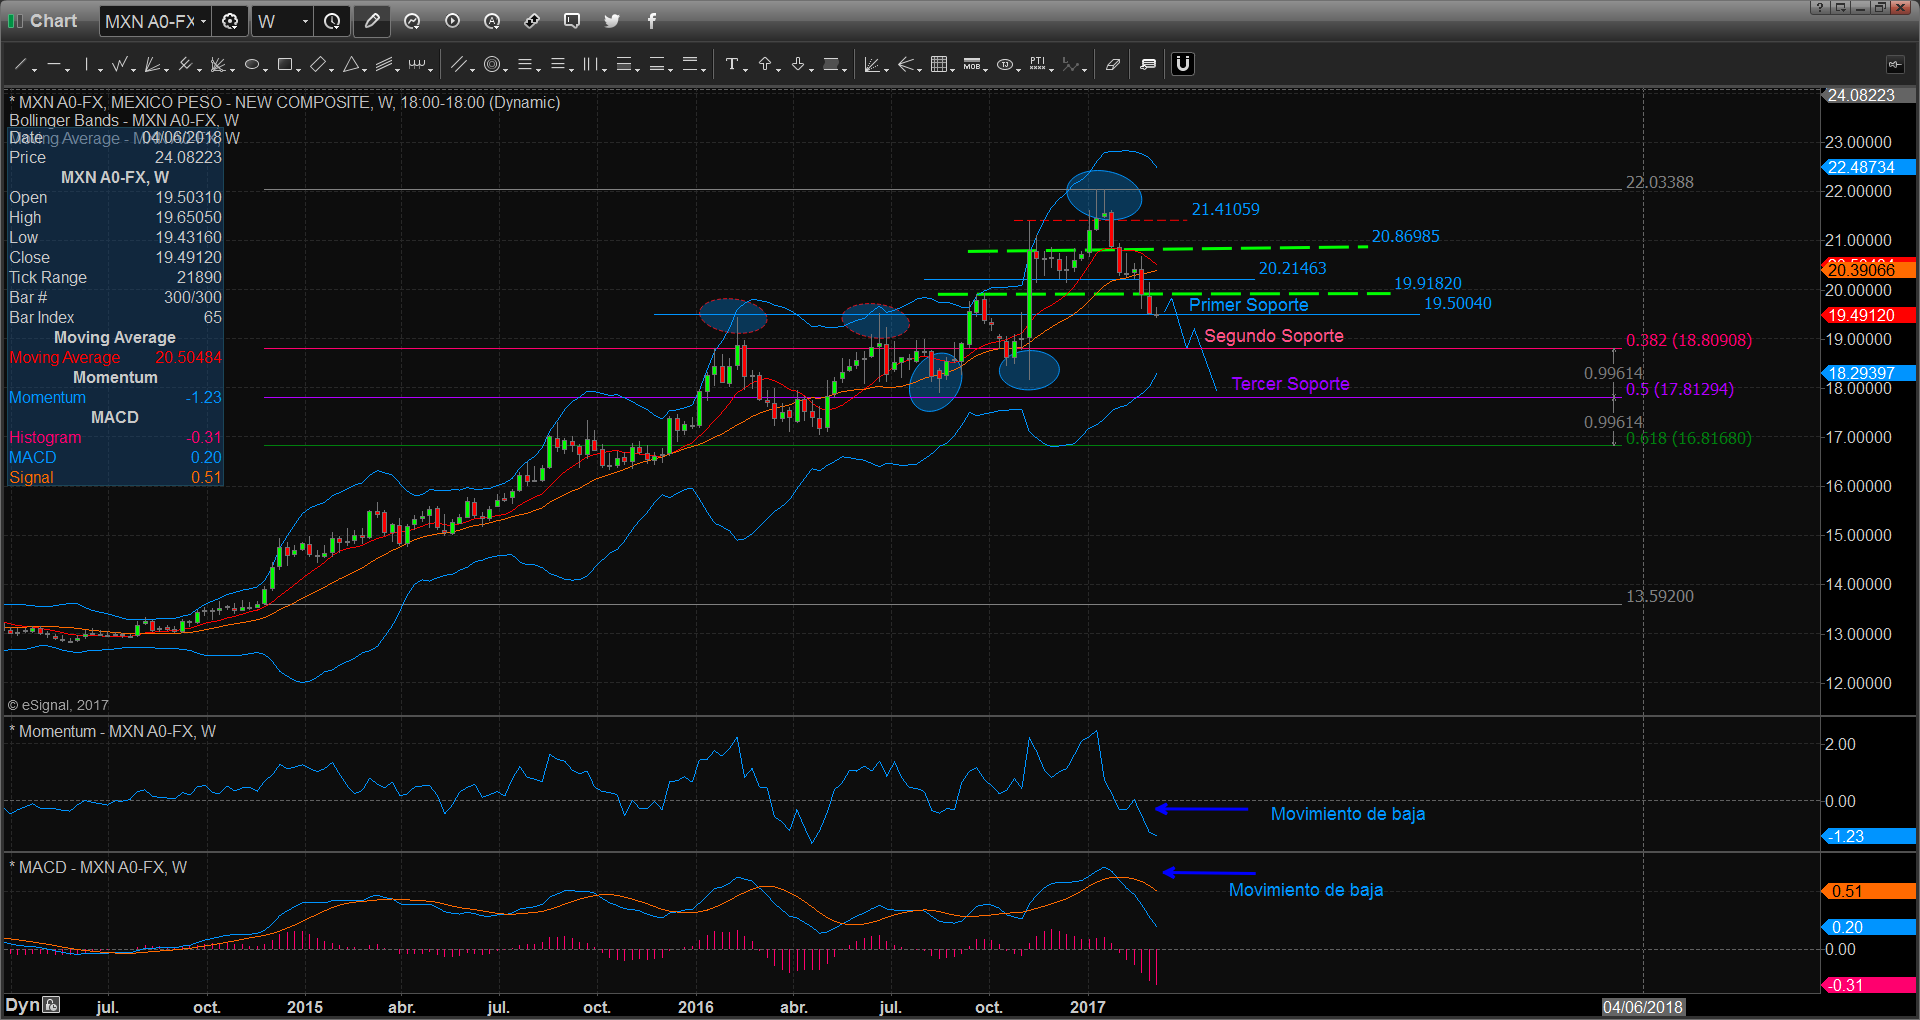Click the message transfer icon beside eraser
The height and width of the screenshot is (1020, 1920).
tap(1148, 65)
